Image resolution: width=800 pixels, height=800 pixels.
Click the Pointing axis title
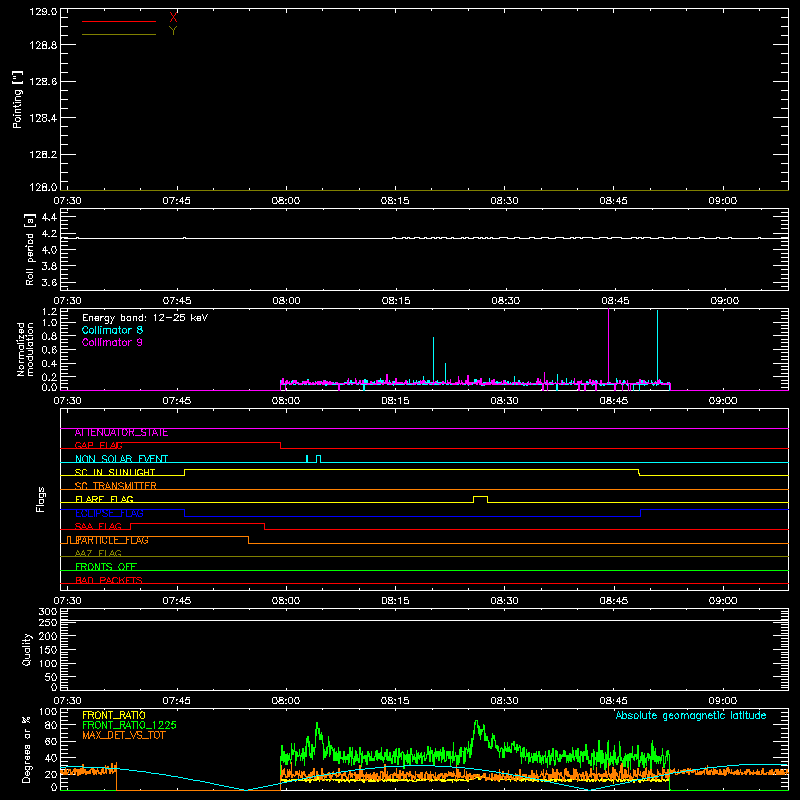(x=18, y=99)
